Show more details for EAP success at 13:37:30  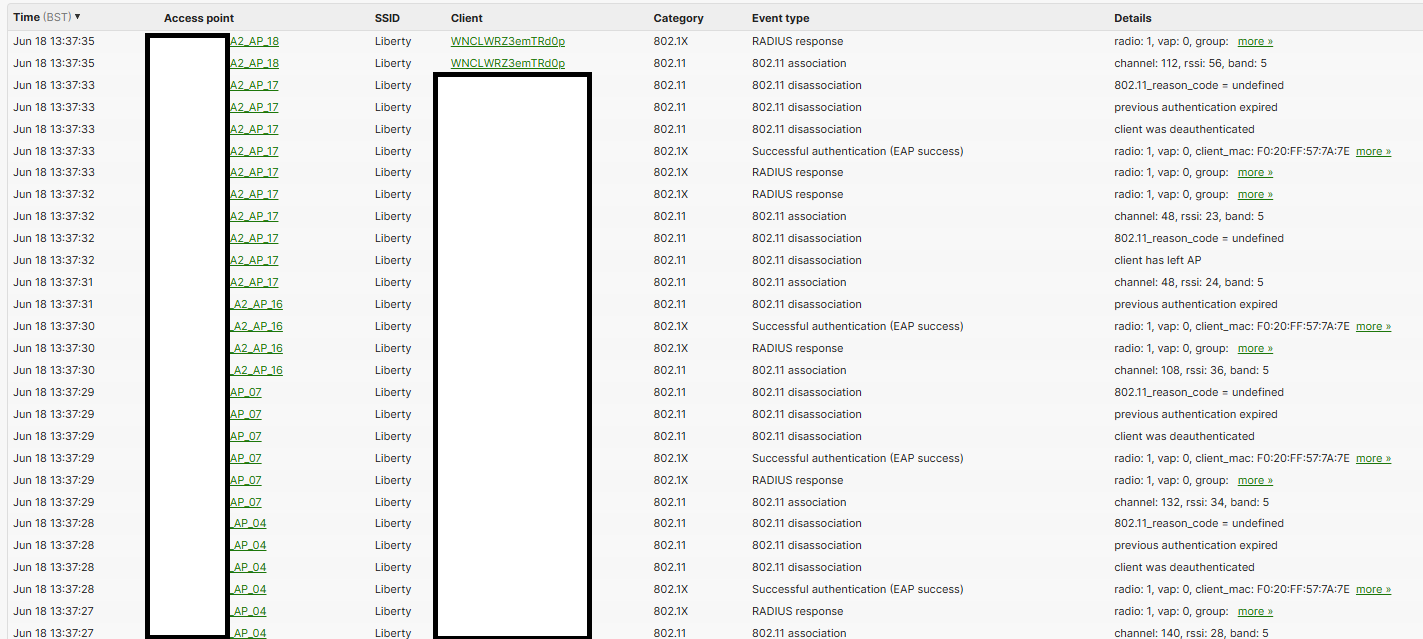[1373, 326]
